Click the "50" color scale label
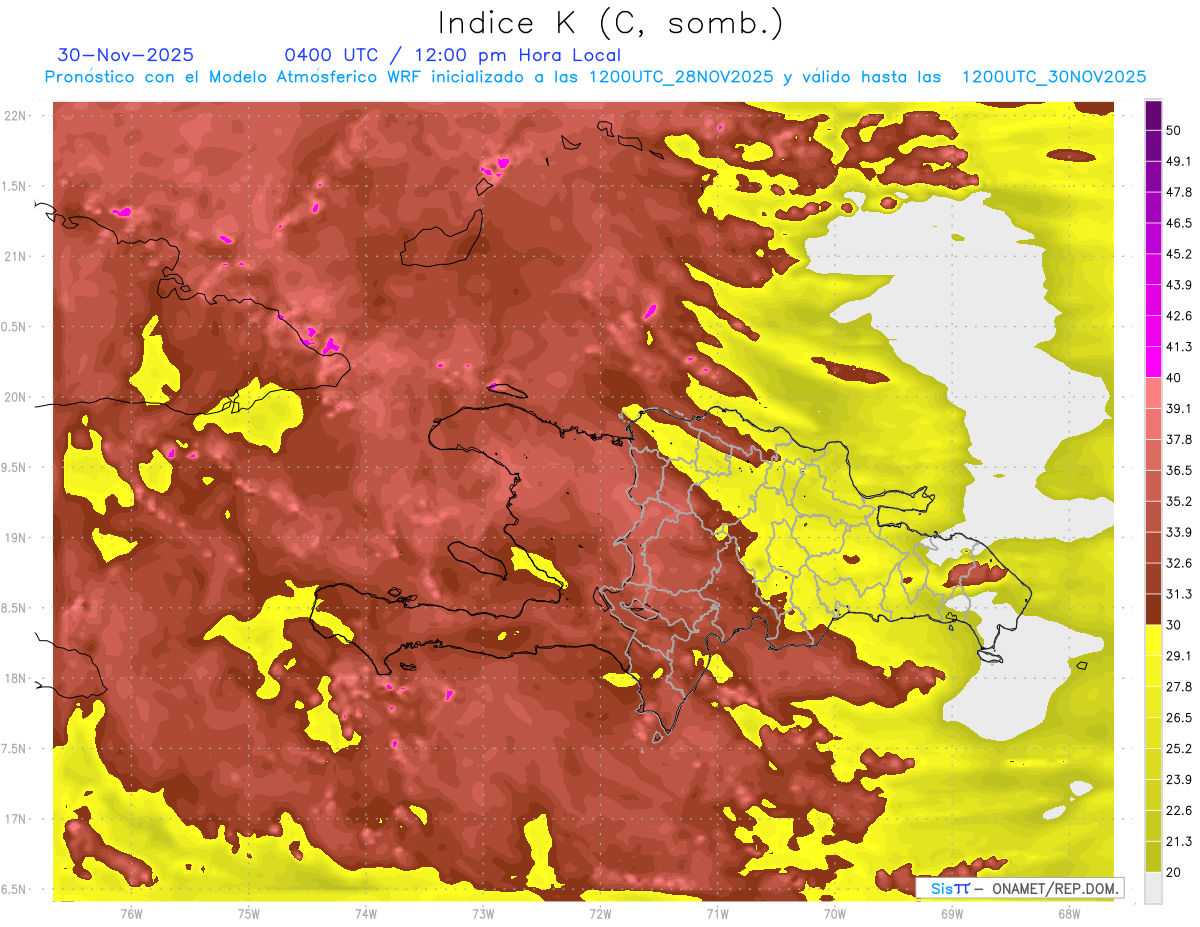1200x927 pixels. tap(1174, 131)
